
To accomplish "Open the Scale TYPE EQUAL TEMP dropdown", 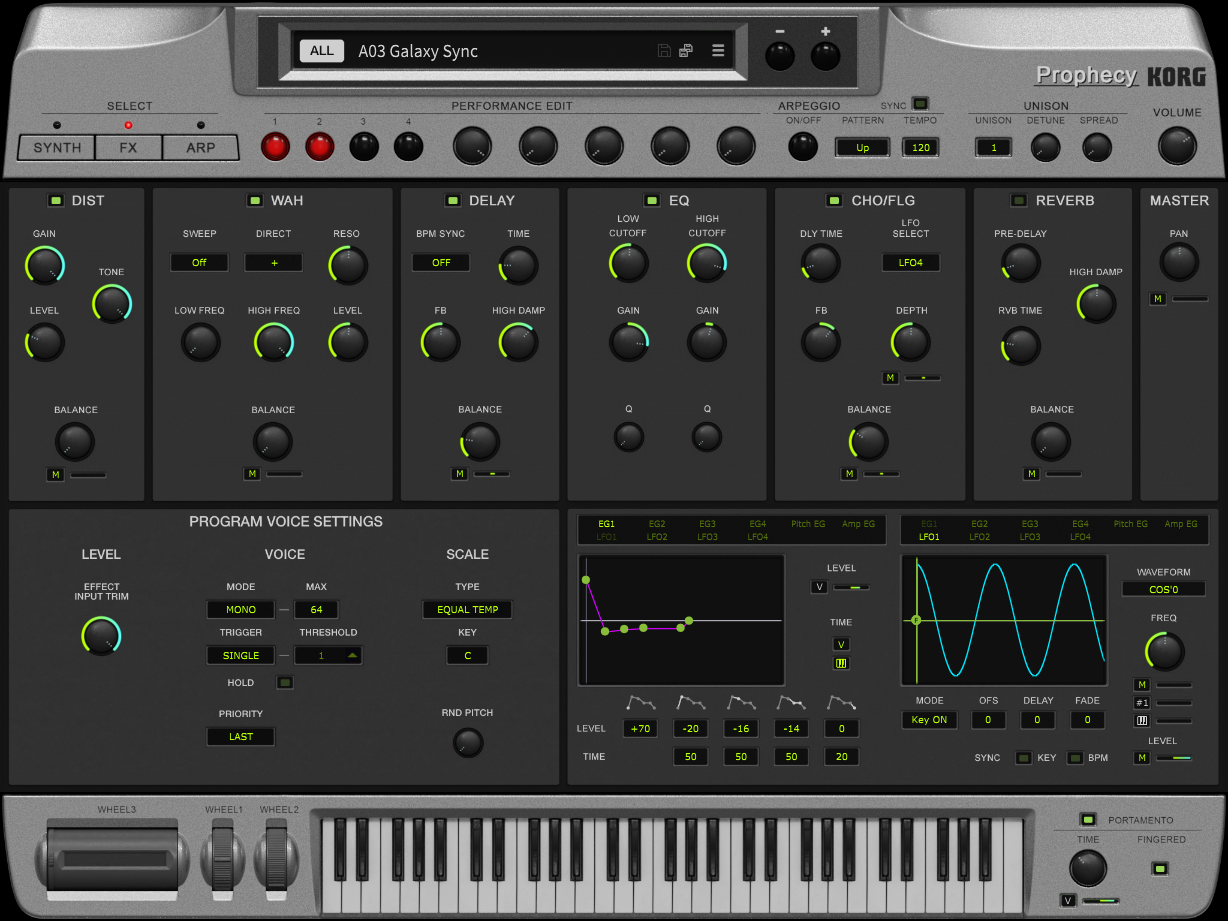I will pyautogui.click(x=467, y=609).
